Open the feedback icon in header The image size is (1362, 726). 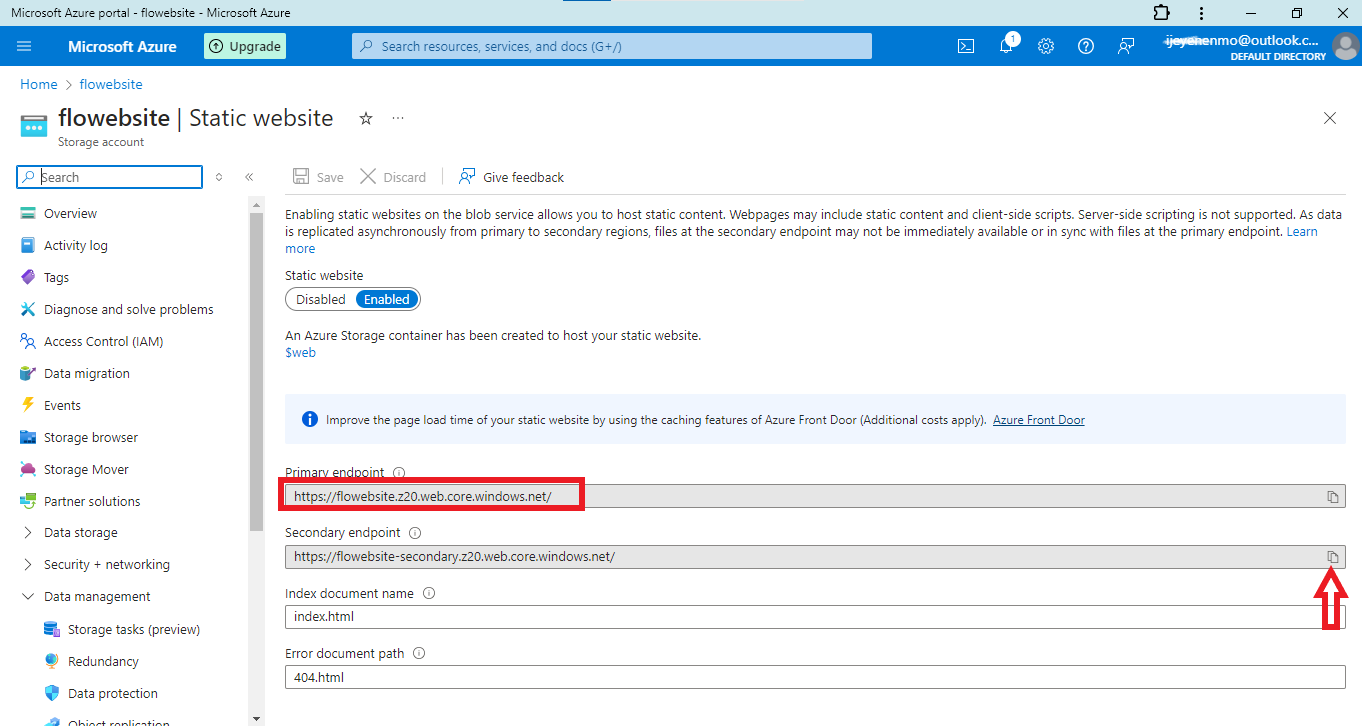tap(1126, 46)
